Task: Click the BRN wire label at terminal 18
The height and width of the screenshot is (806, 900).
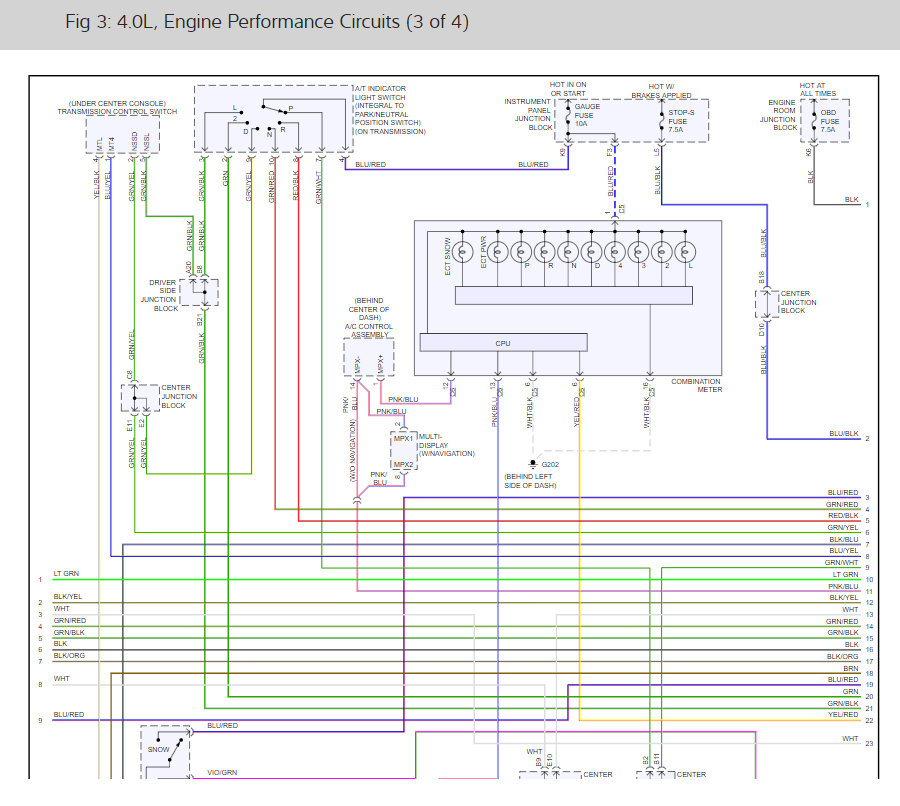Action: coord(851,668)
